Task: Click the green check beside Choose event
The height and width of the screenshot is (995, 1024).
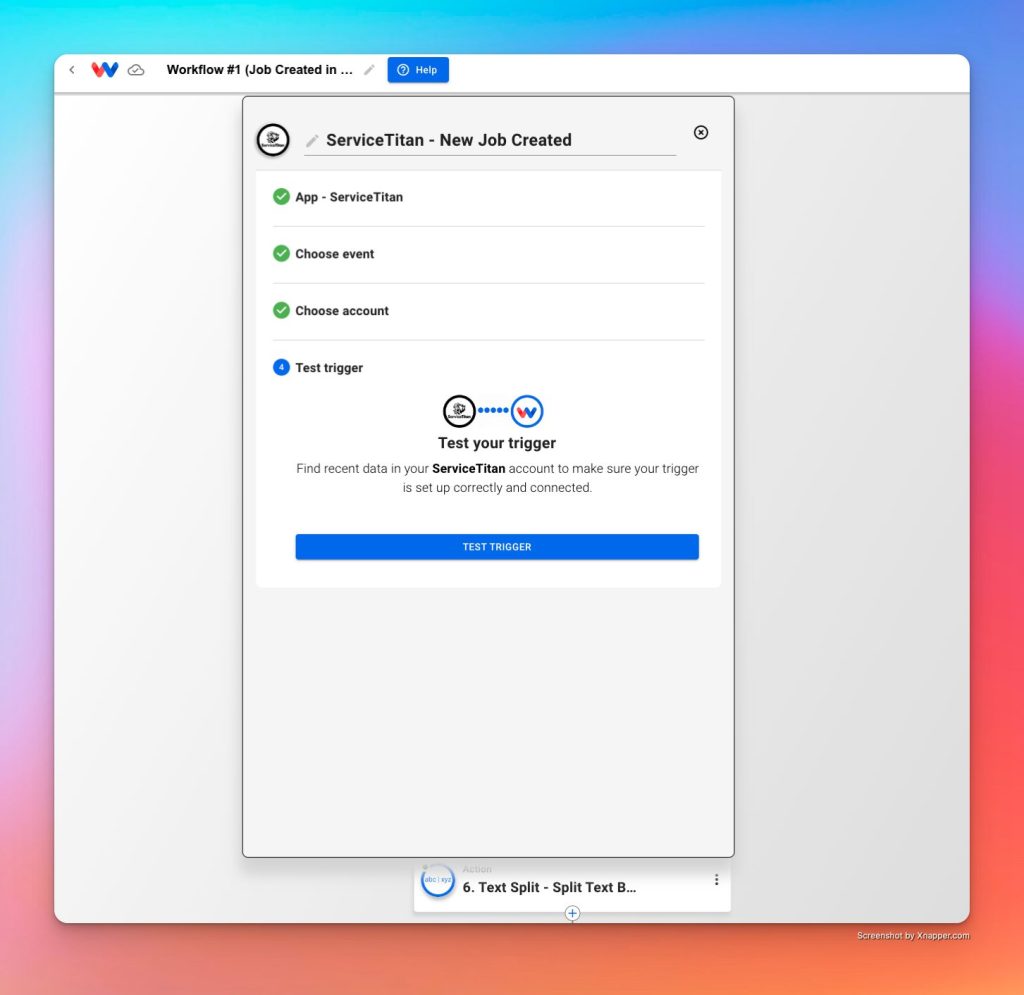Action: 281,253
